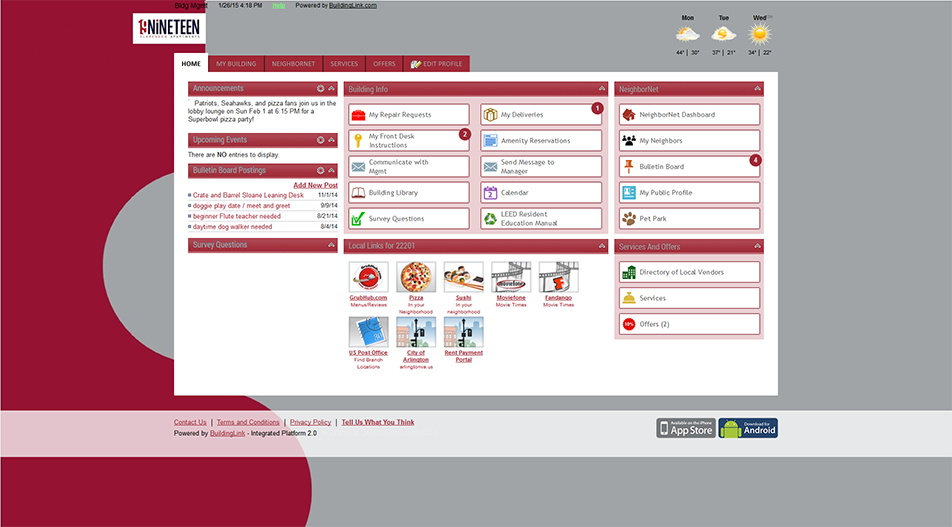Open the Calendar icon in Building Info
The image size is (952, 527).
point(490,193)
